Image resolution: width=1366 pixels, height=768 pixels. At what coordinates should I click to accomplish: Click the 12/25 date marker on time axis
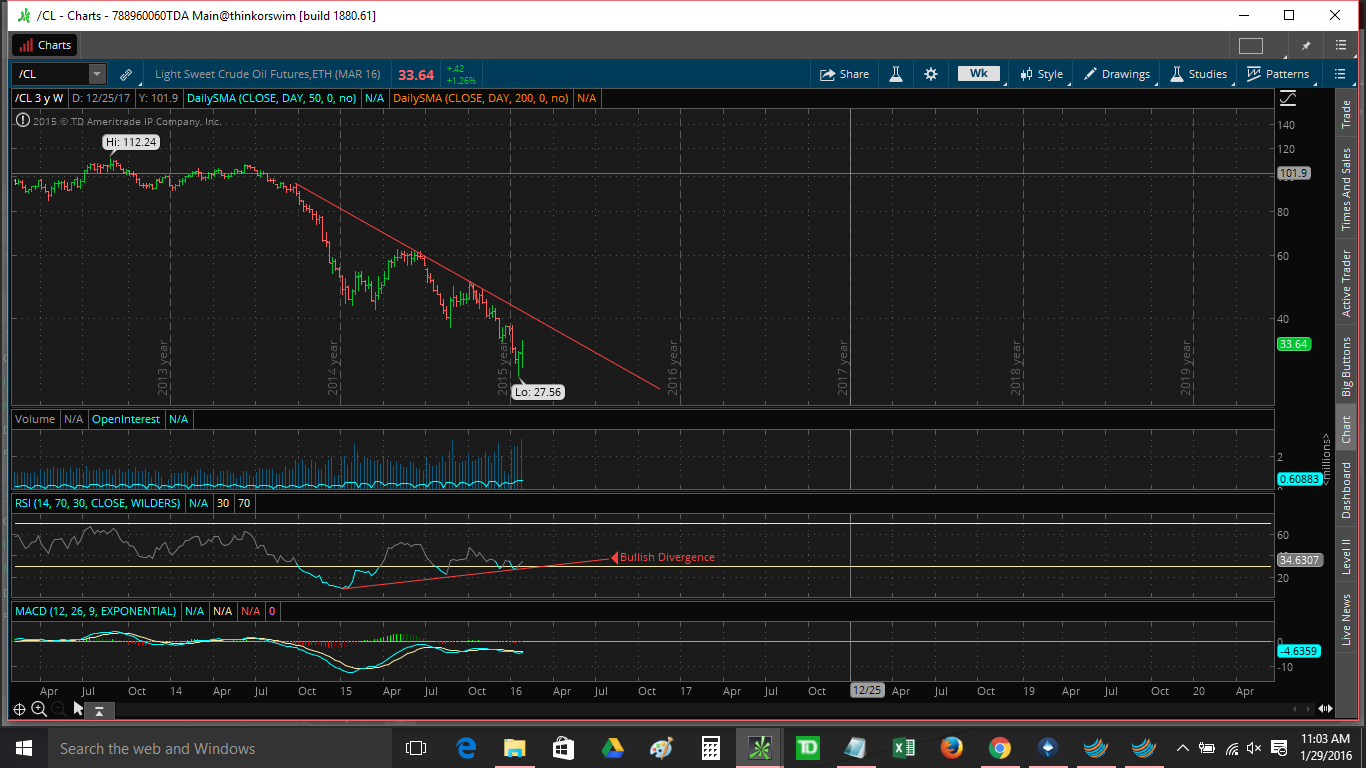pos(866,690)
